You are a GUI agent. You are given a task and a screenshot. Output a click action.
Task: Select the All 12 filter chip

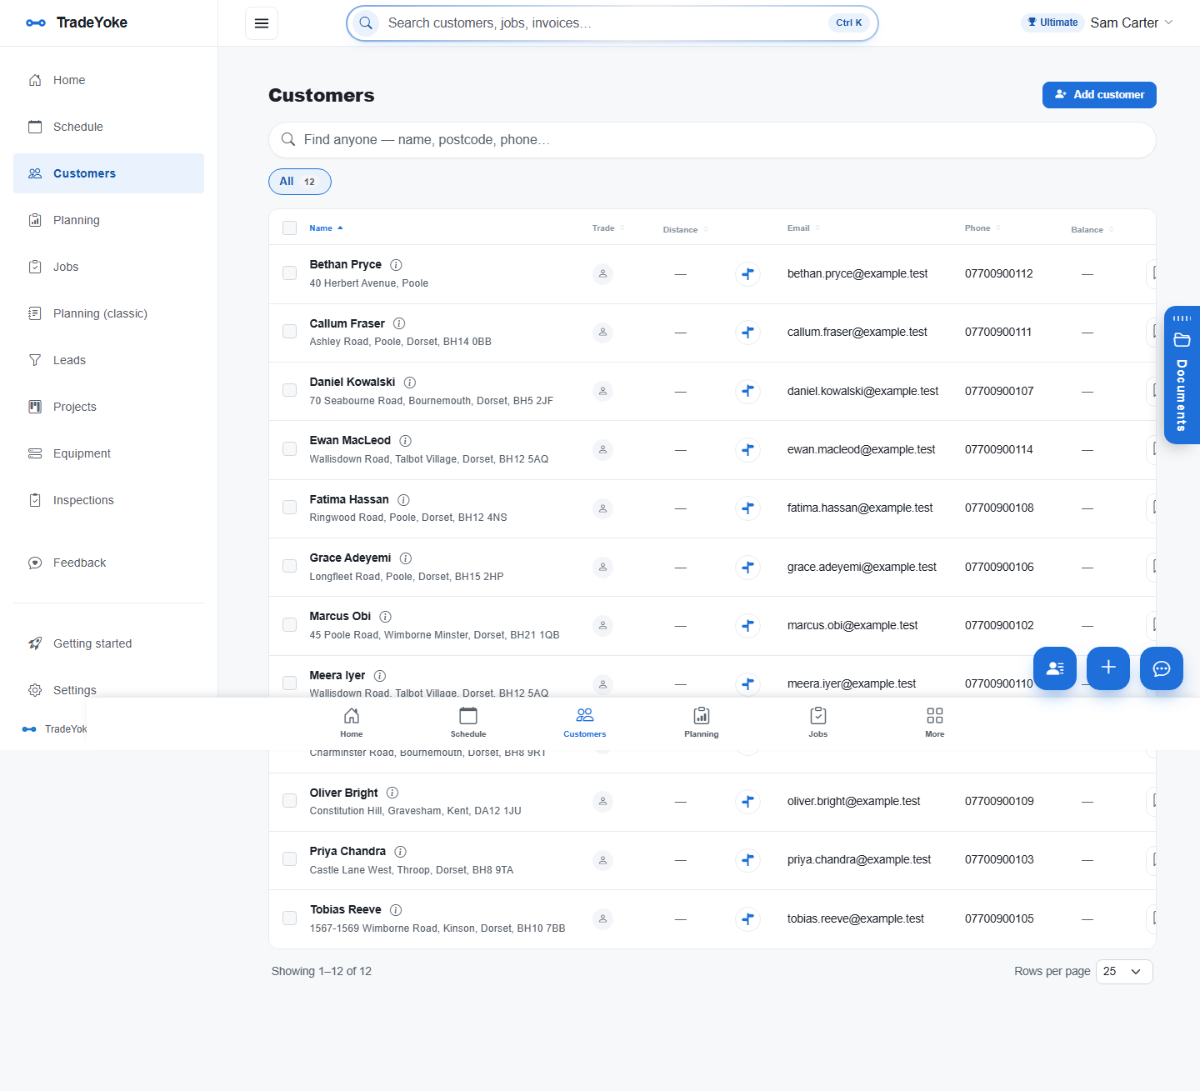[299, 182]
